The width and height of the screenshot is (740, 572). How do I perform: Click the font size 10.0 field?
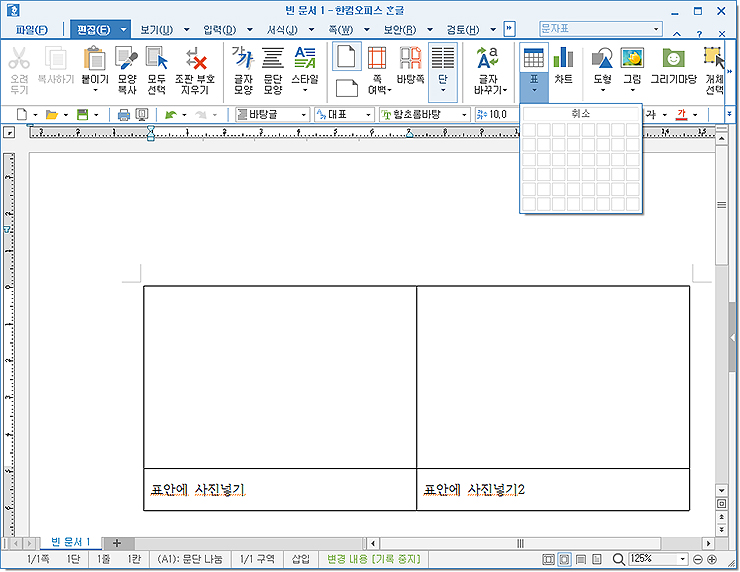[x=496, y=114]
